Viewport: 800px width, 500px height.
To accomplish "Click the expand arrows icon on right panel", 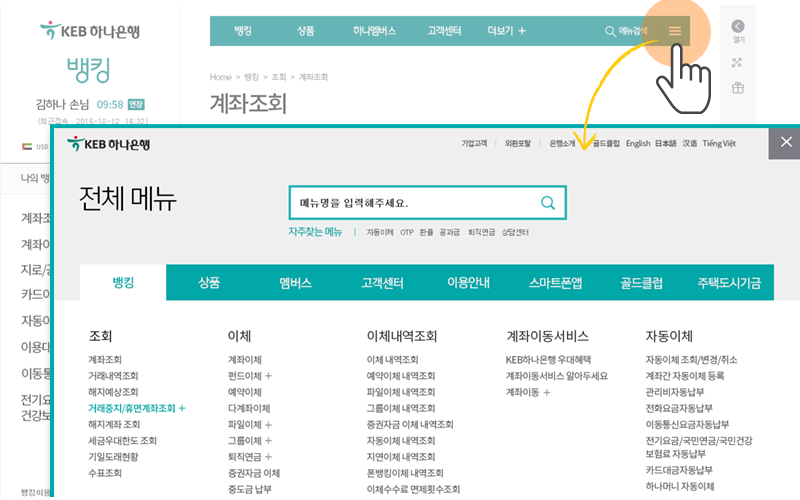I will [x=737, y=63].
